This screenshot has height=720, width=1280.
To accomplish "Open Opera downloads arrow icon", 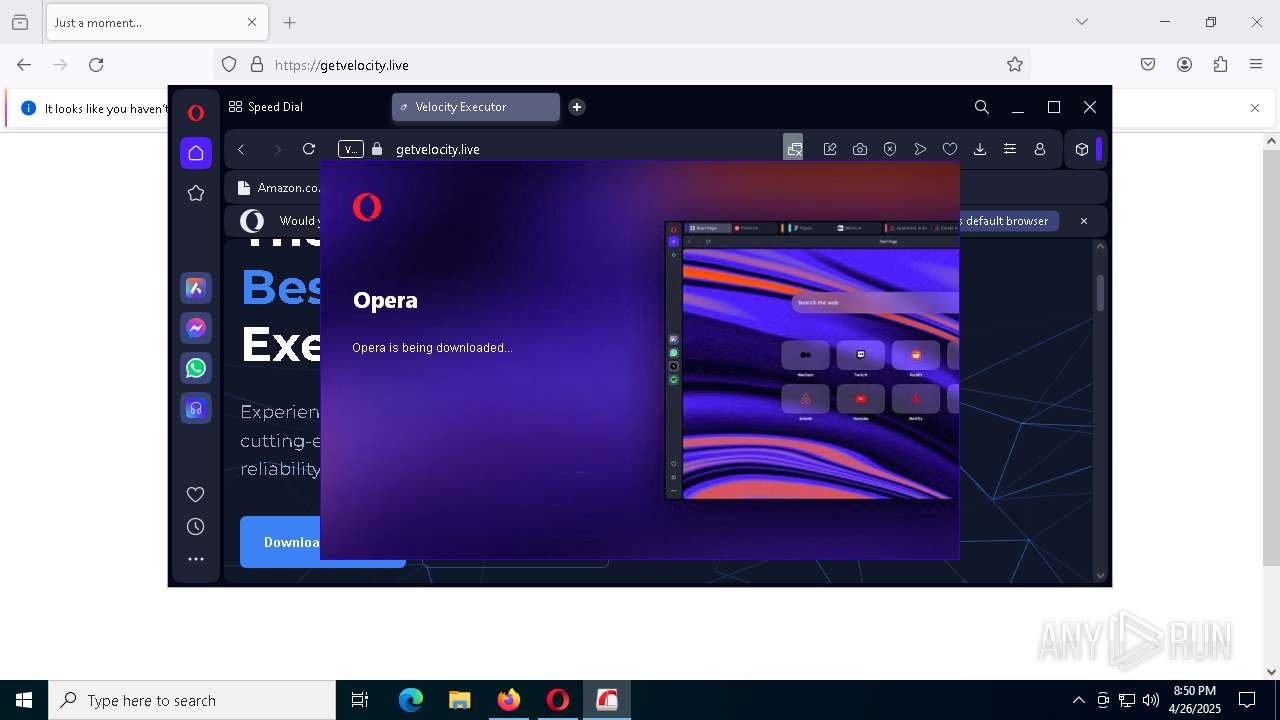I will click(x=980, y=149).
